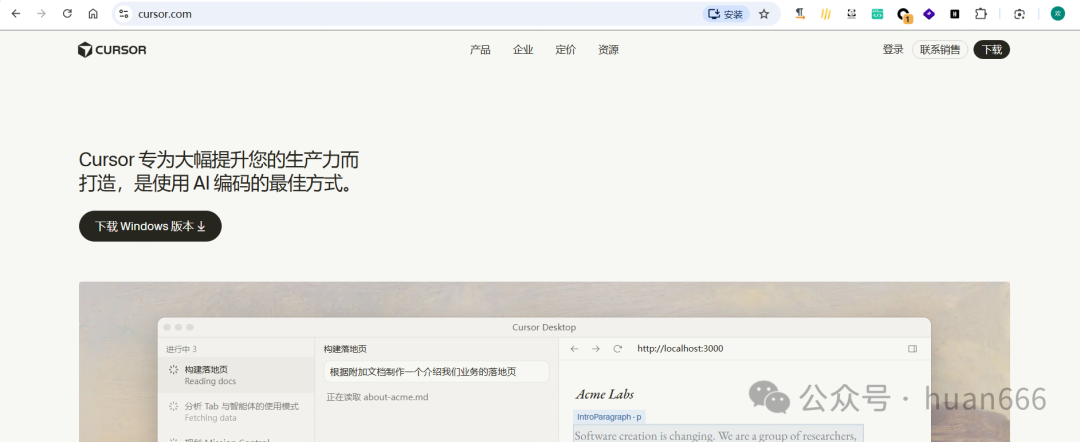Open the purple diamond extension icon
The image size is (1080, 442).
(928, 14)
